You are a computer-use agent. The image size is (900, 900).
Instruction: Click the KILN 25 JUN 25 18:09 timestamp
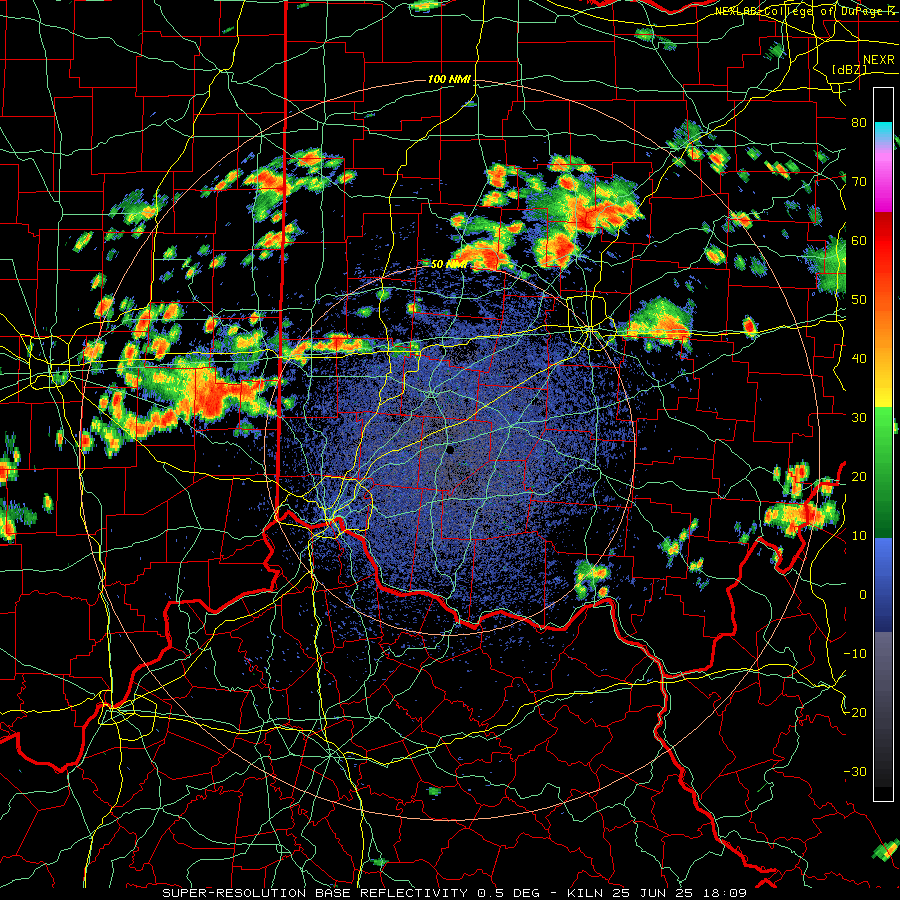tap(658, 893)
